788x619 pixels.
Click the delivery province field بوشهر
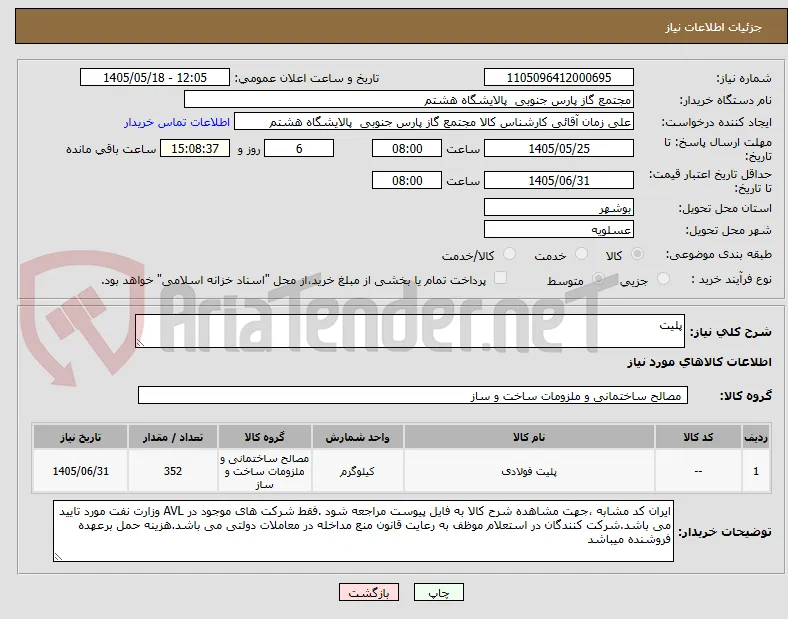click(559, 208)
